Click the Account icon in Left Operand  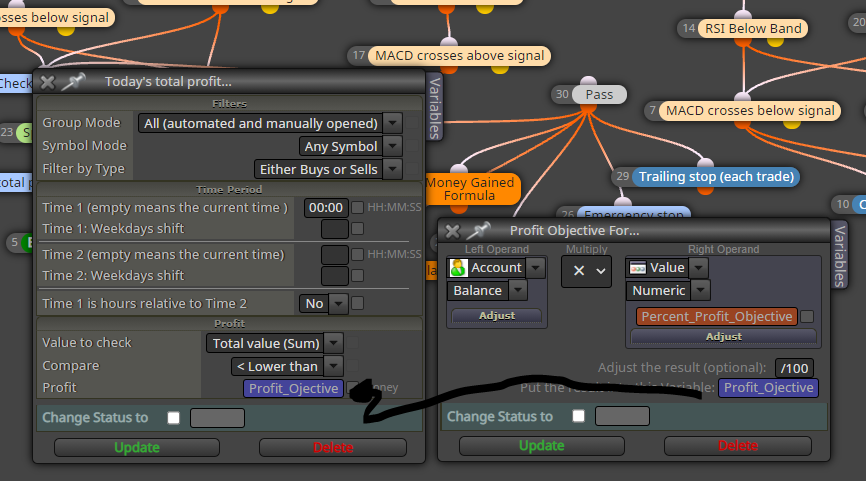tap(458, 268)
